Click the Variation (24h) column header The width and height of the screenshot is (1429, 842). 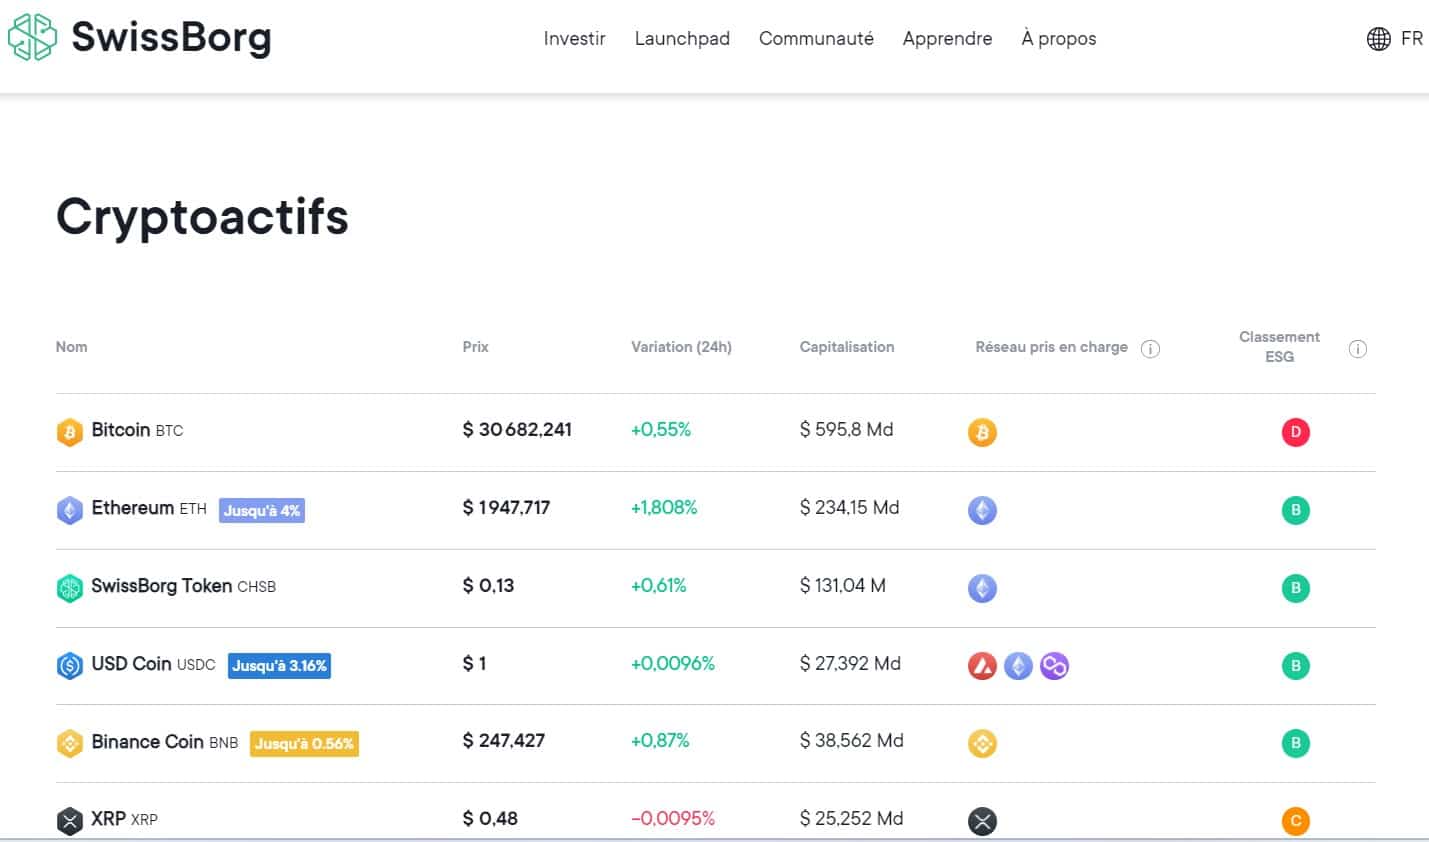(681, 347)
